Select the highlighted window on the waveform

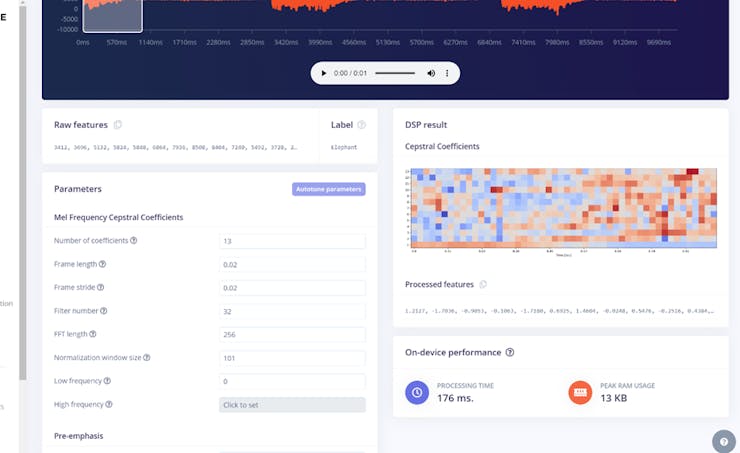coord(113,16)
